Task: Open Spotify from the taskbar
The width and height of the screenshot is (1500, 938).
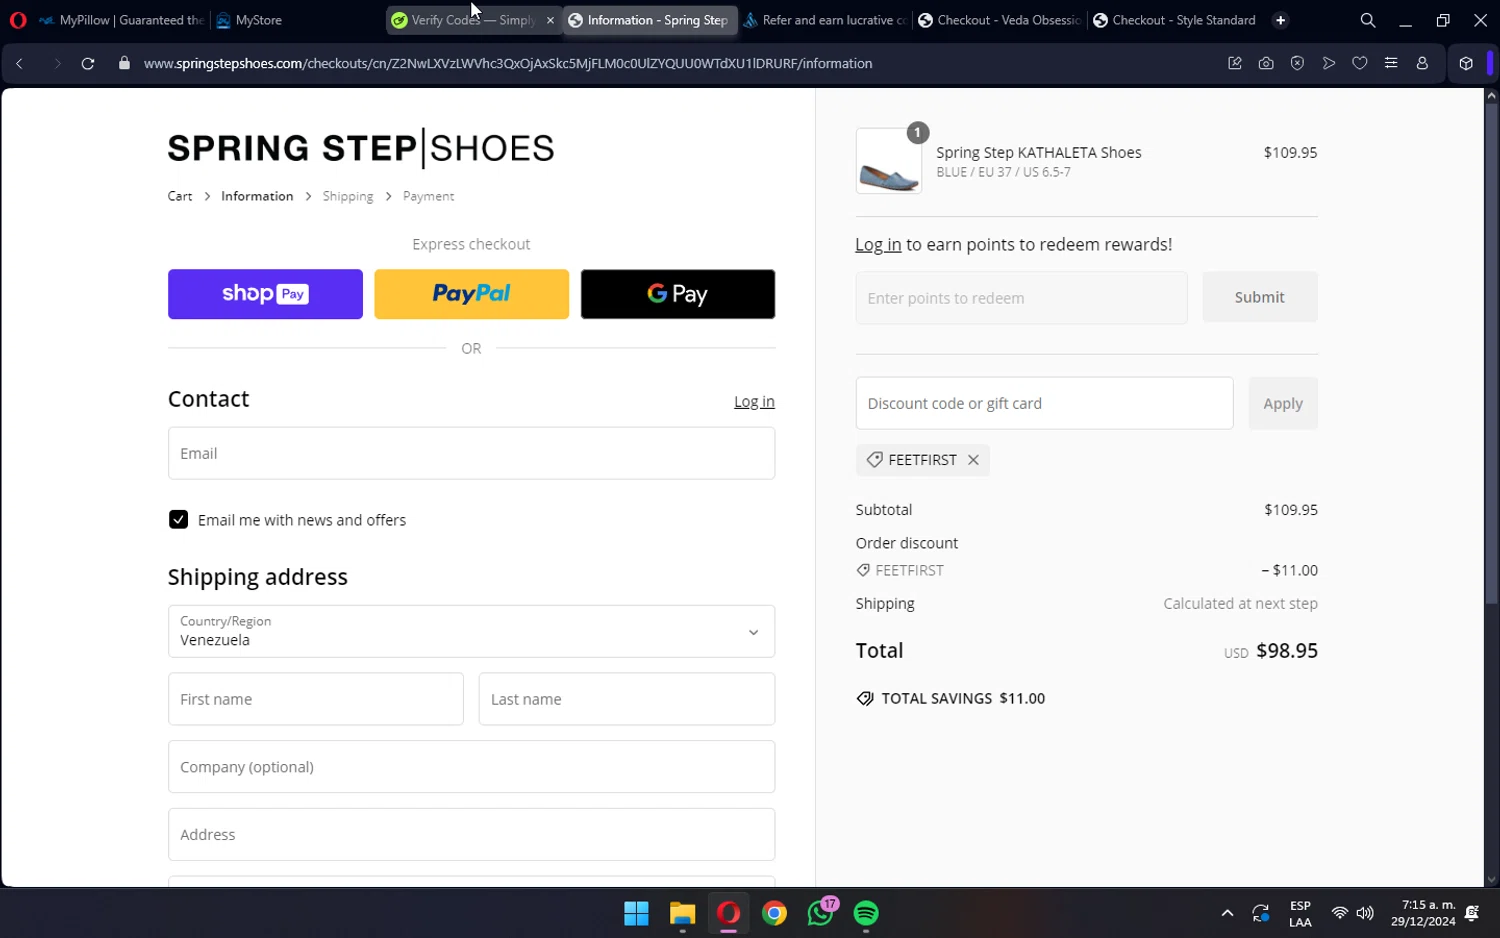Action: point(866,913)
